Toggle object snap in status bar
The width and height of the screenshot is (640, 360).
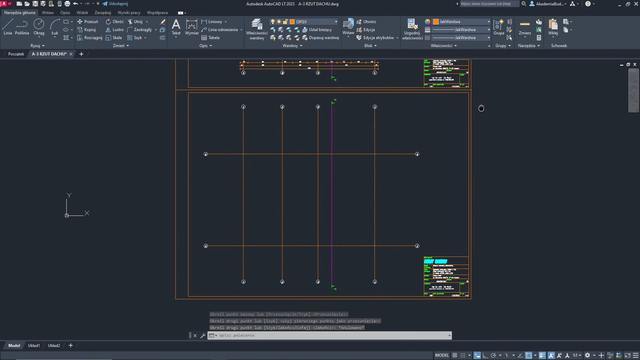pos(529,356)
